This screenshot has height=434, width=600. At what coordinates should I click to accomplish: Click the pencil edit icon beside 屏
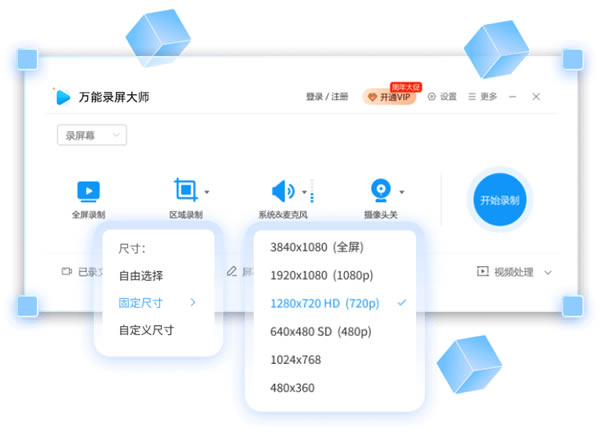point(232,271)
